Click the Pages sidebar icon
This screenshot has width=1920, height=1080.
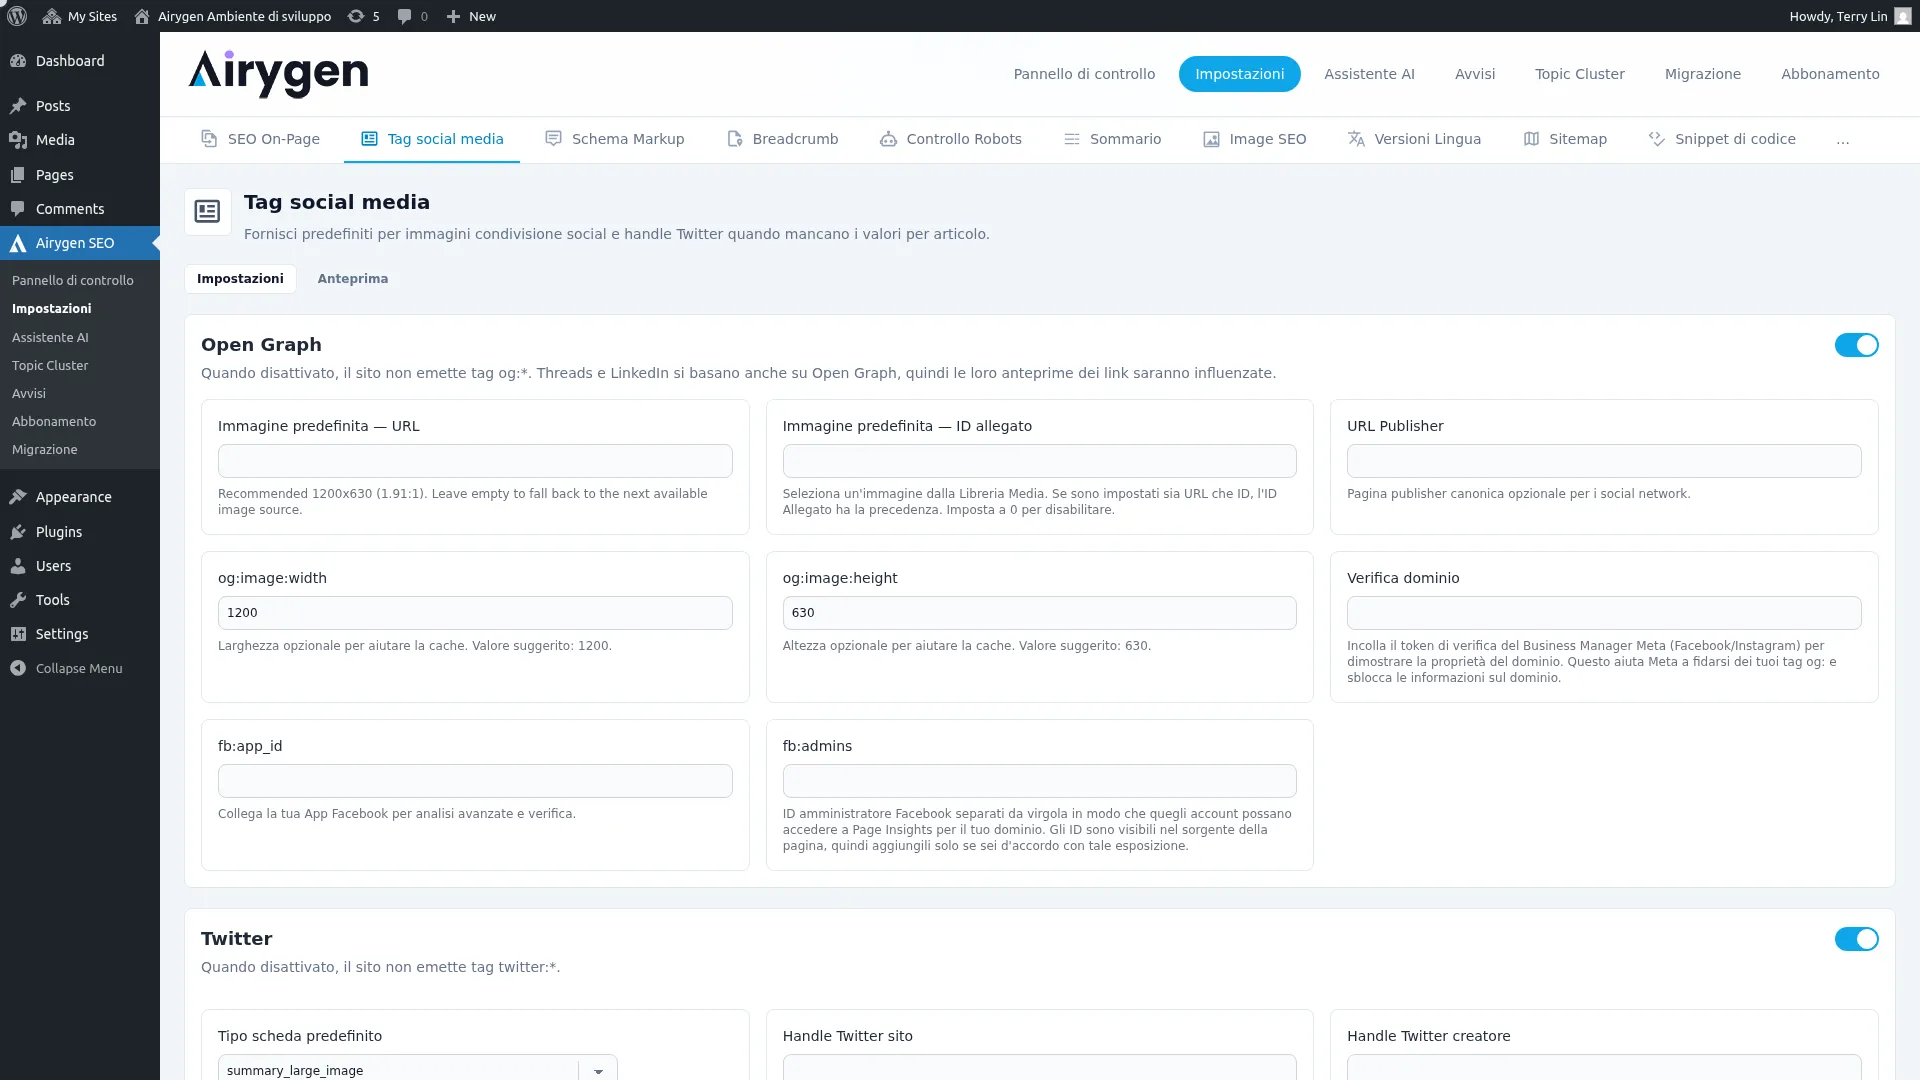(18, 175)
